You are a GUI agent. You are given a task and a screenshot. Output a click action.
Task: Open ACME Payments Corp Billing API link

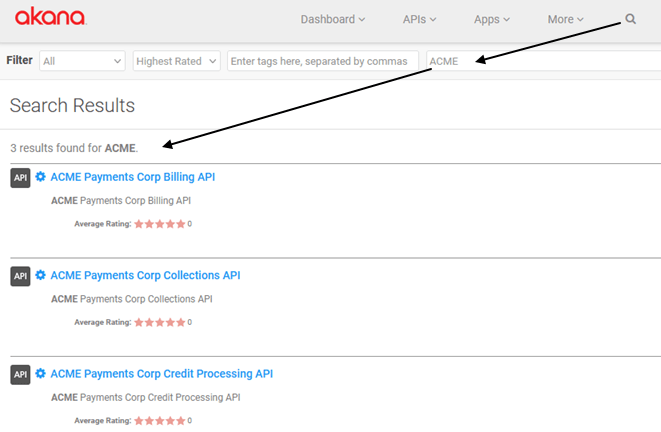coord(133,177)
